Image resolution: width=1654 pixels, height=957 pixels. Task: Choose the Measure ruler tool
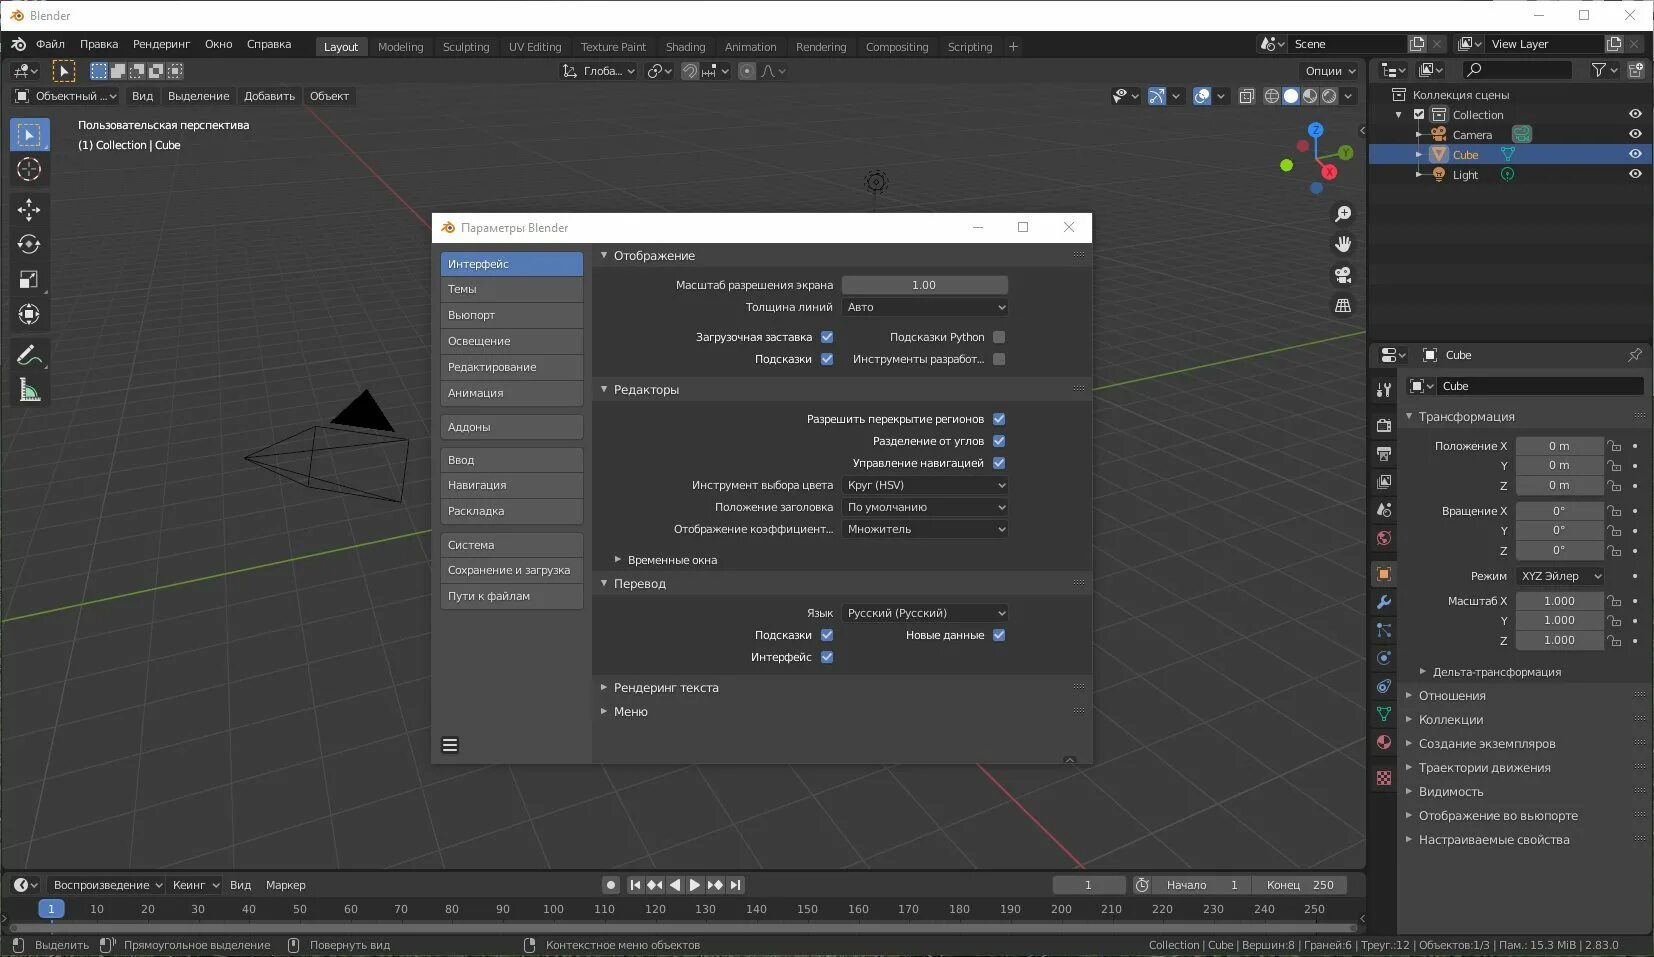click(x=29, y=391)
